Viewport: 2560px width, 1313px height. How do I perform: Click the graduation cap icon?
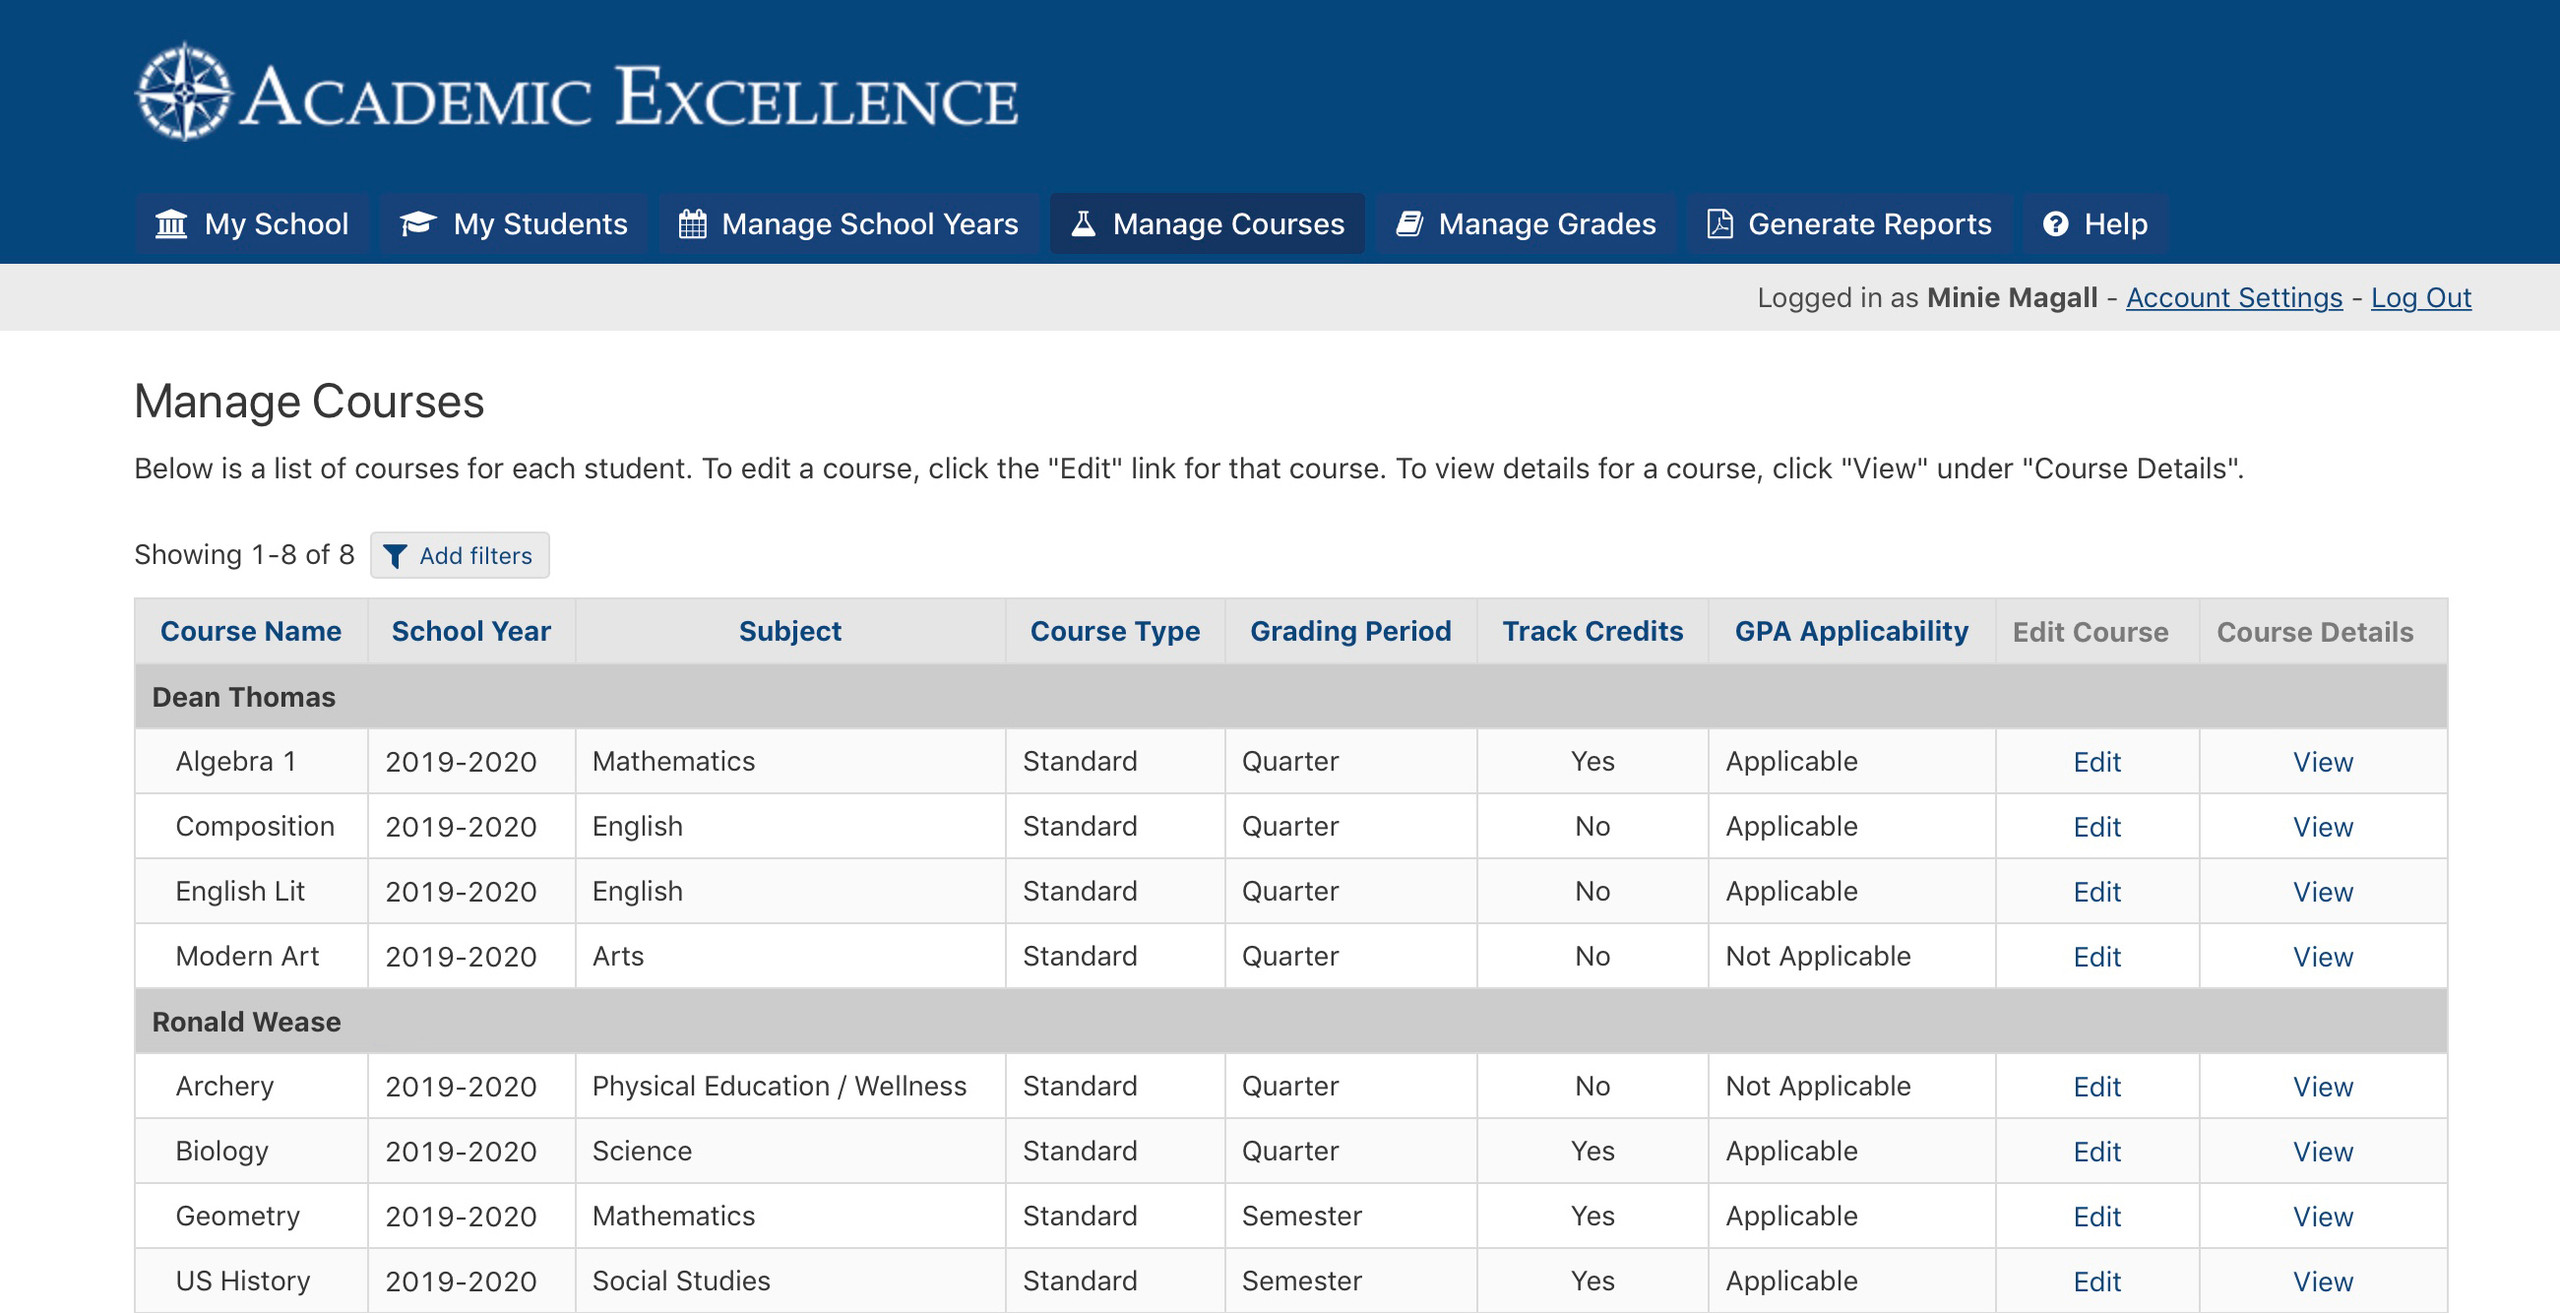[x=418, y=224]
